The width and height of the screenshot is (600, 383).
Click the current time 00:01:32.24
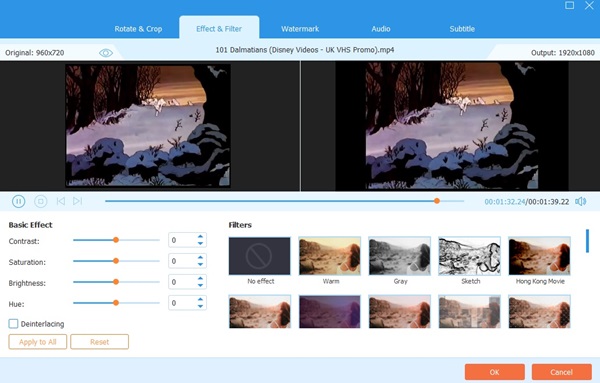tap(505, 202)
